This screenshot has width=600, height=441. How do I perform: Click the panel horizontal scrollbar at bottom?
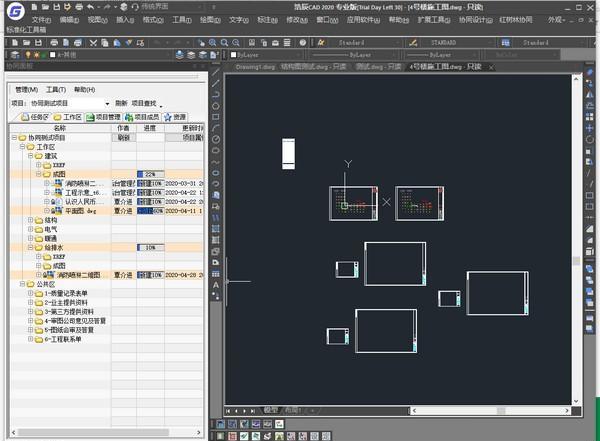point(93,432)
